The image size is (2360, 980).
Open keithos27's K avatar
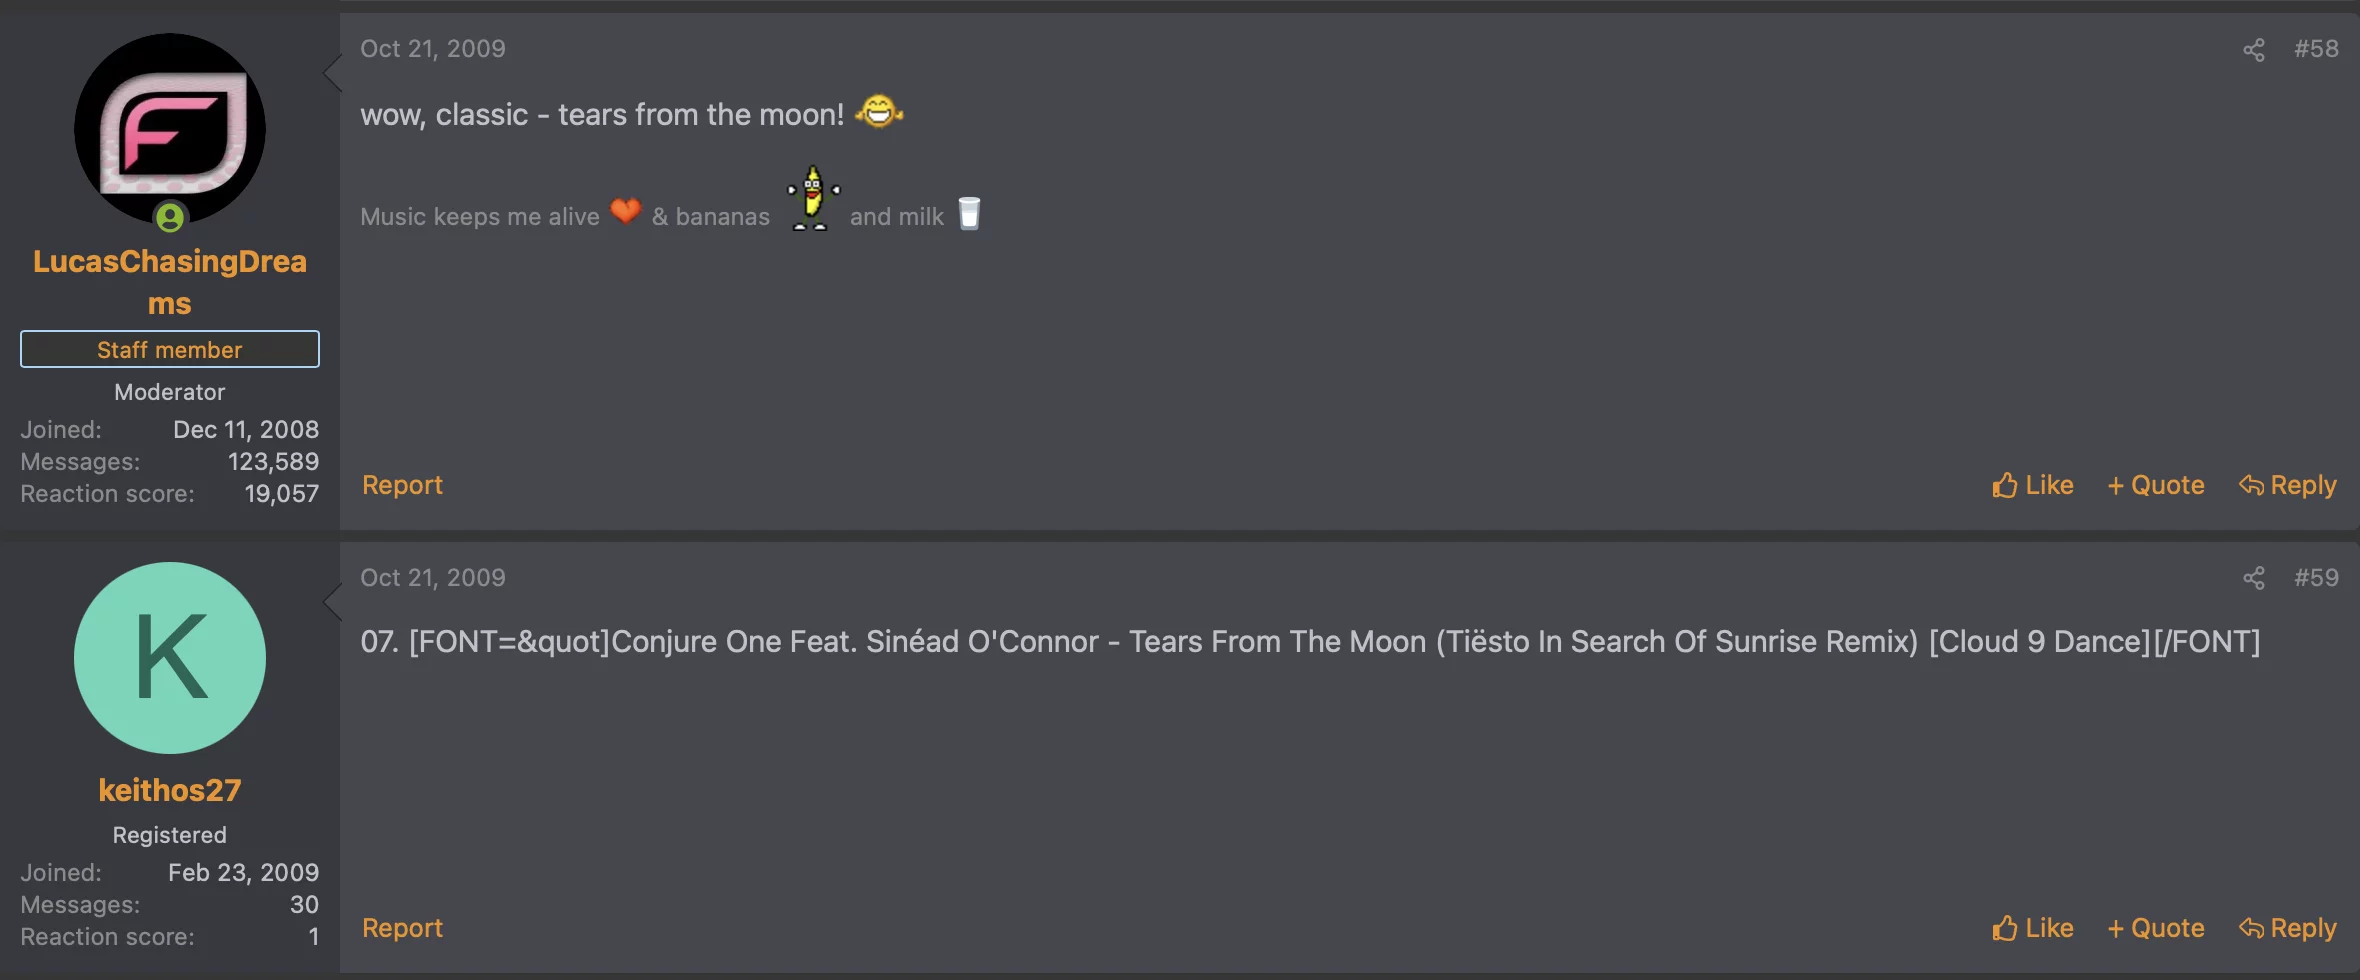click(x=170, y=657)
